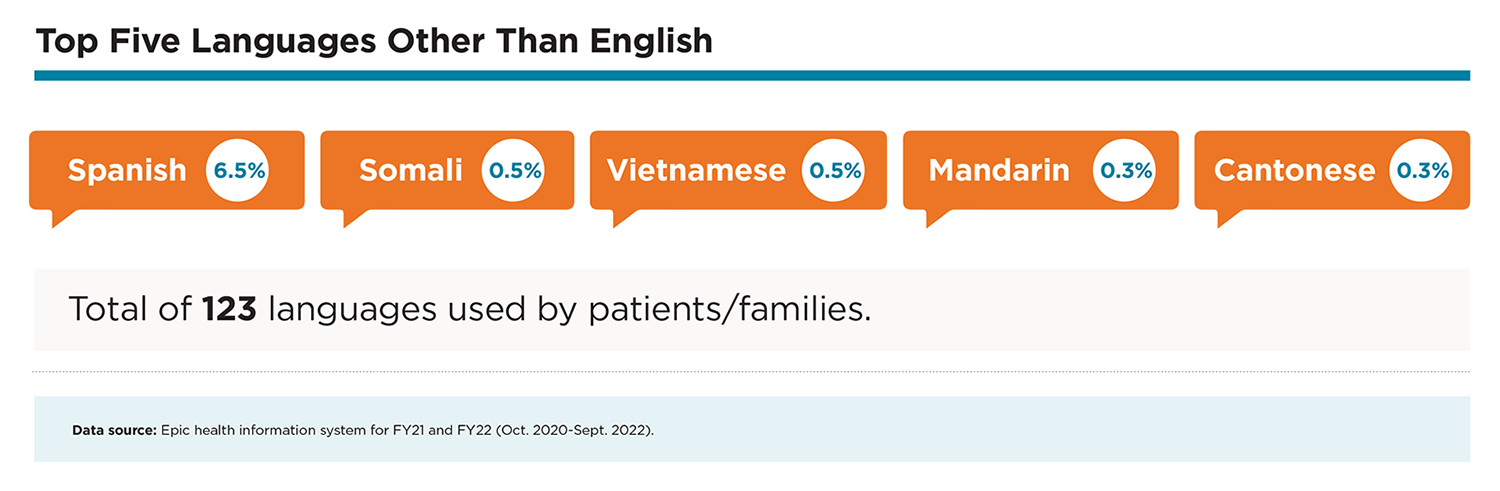Click the word Spanish
The height and width of the screenshot is (491, 1500).
click(x=127, y=171)
